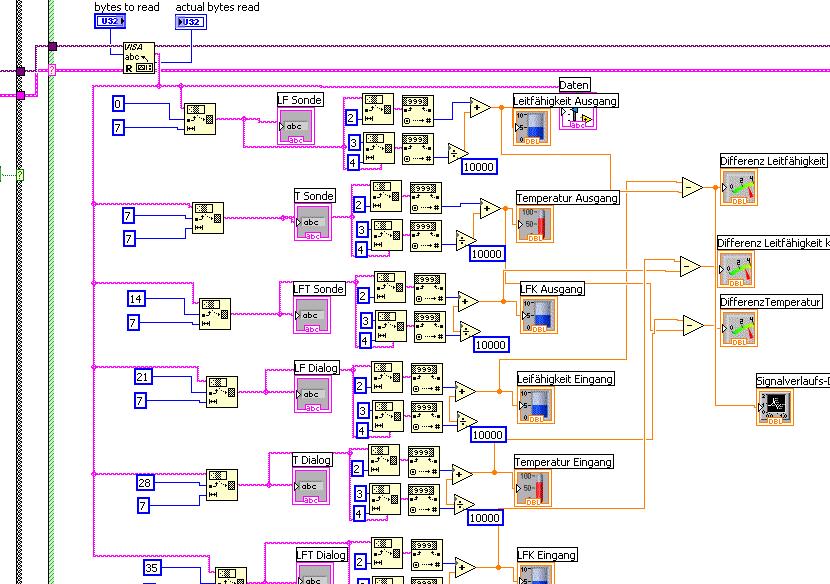Select the VISA Read node
This screenshot has height=584, width=830.
tap(139, 58)
